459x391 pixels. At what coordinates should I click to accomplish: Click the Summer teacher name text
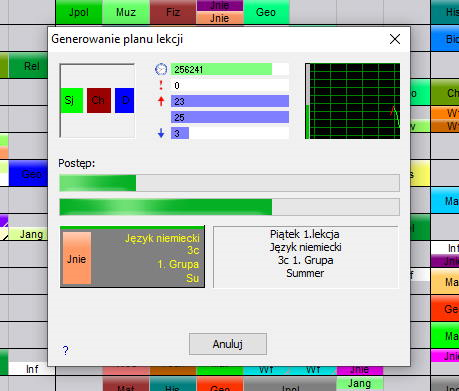point(305,273)
